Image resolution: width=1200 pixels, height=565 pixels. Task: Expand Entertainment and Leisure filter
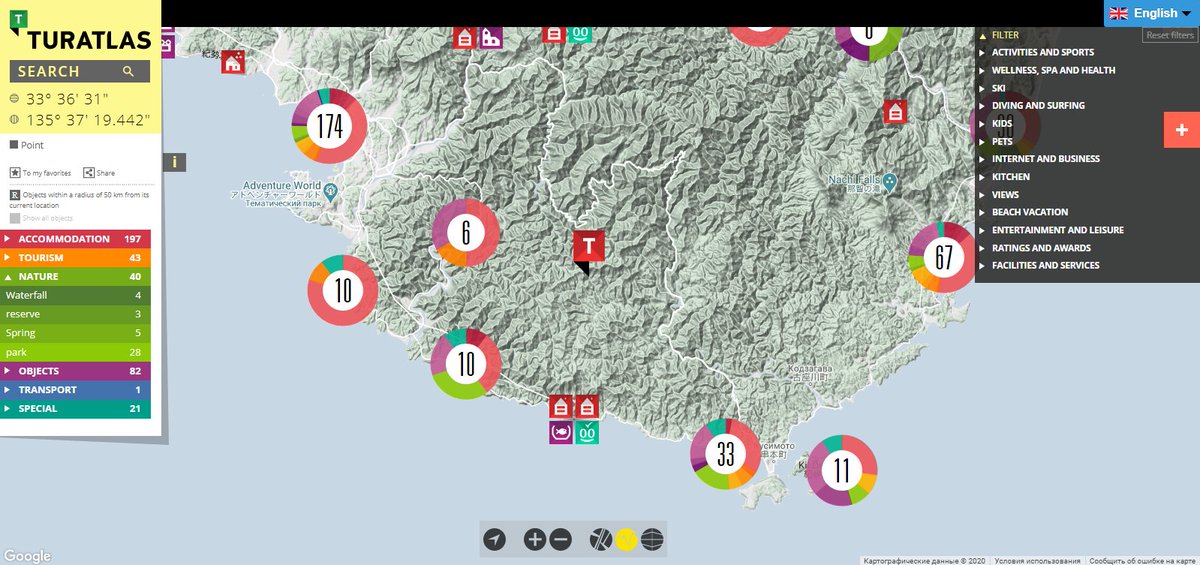point(1058,230)
